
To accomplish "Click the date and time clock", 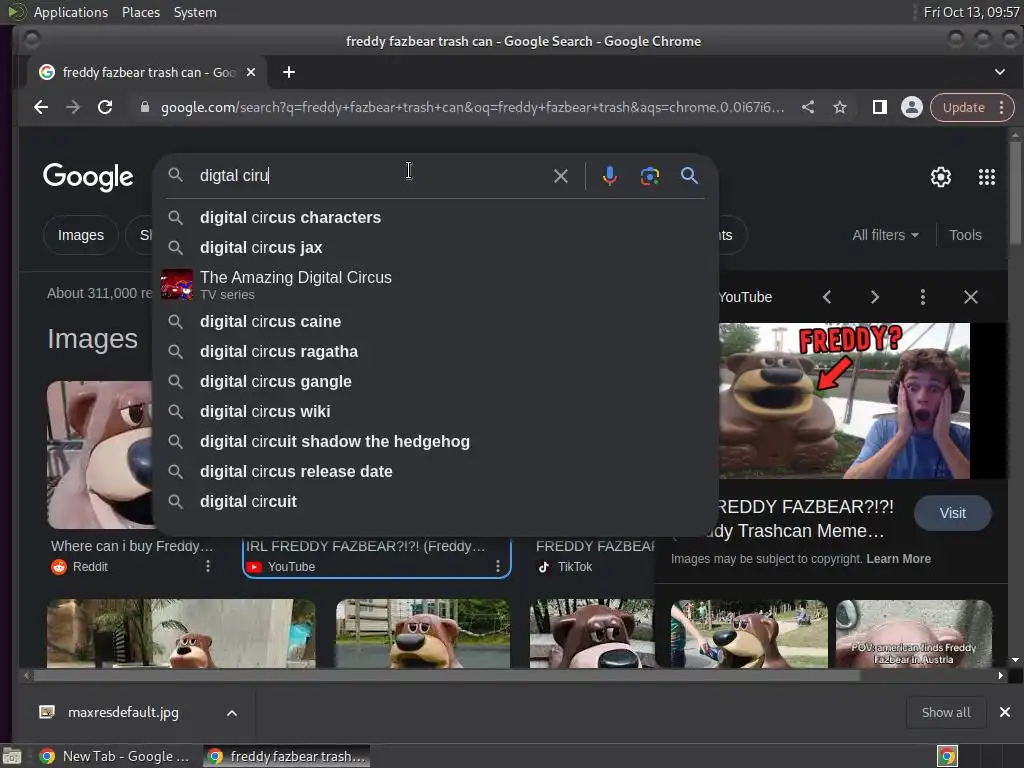I will [x=971, y=12].
